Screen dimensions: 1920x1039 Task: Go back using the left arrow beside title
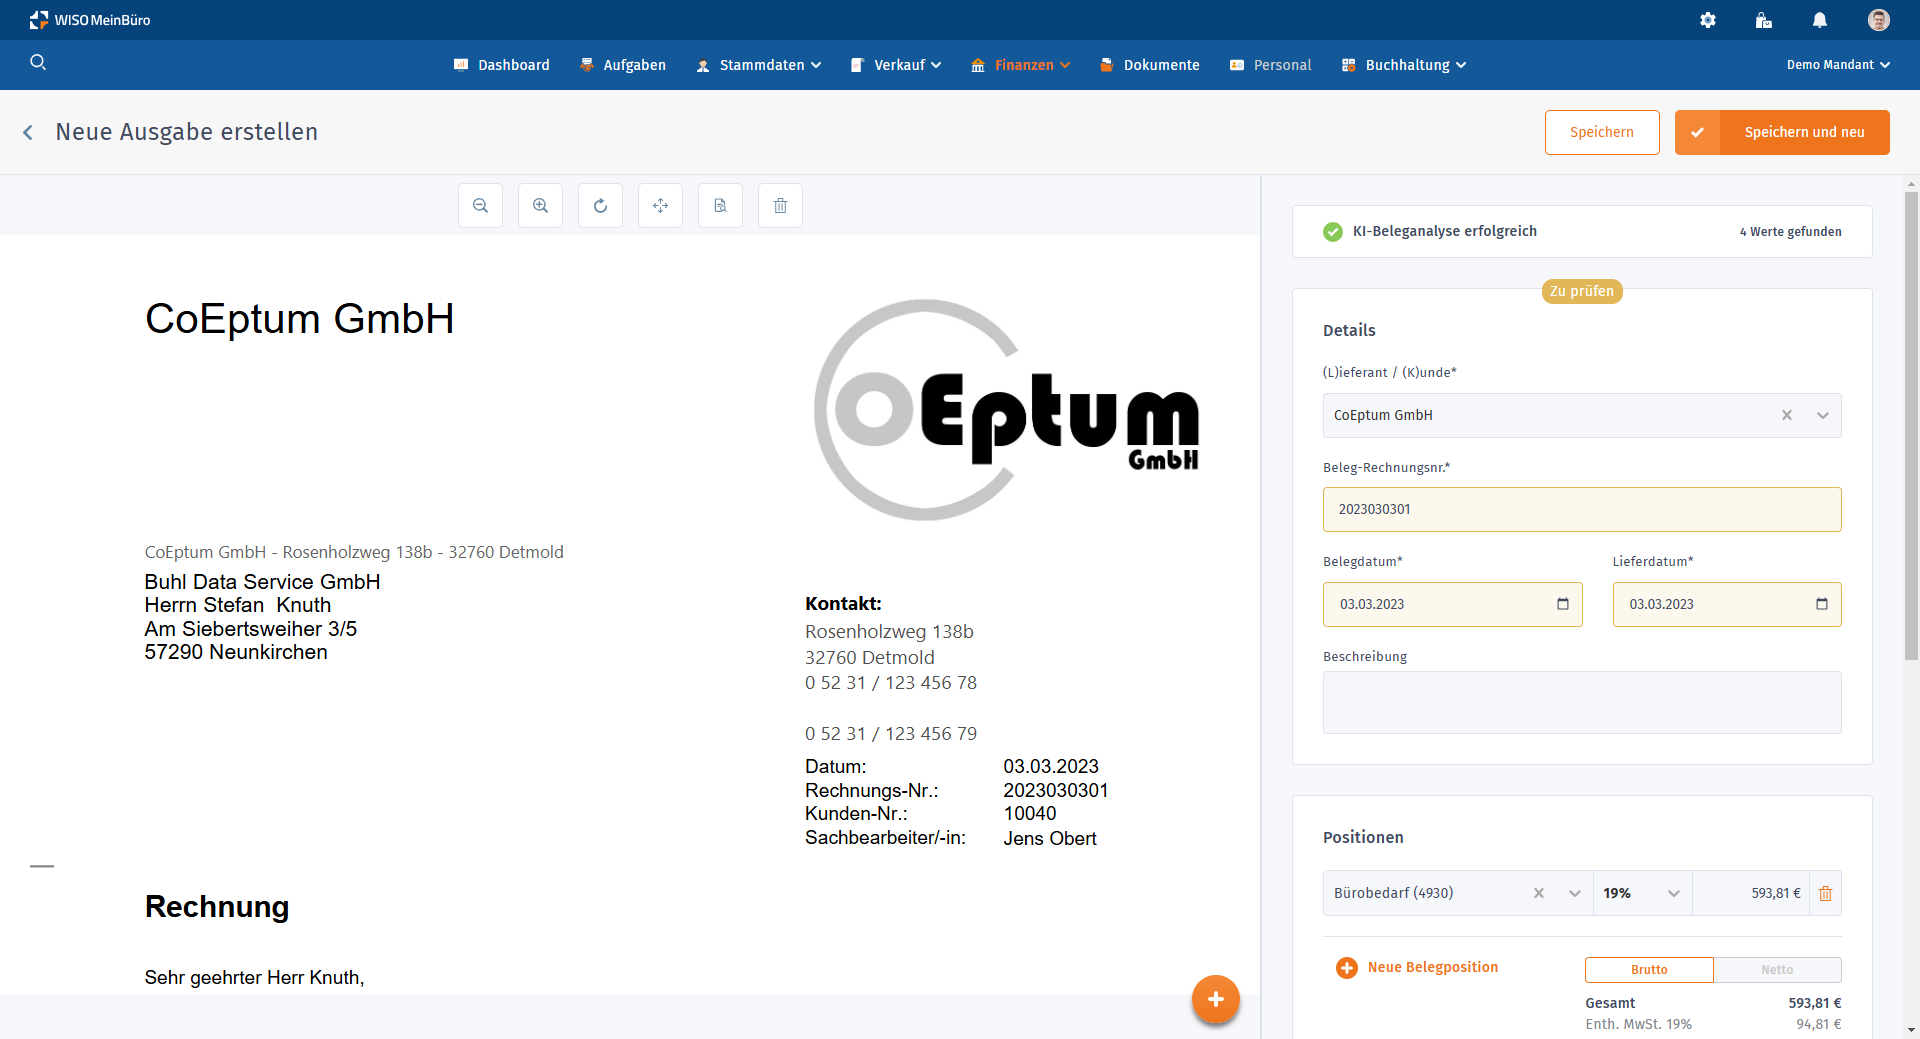[28, 132]
